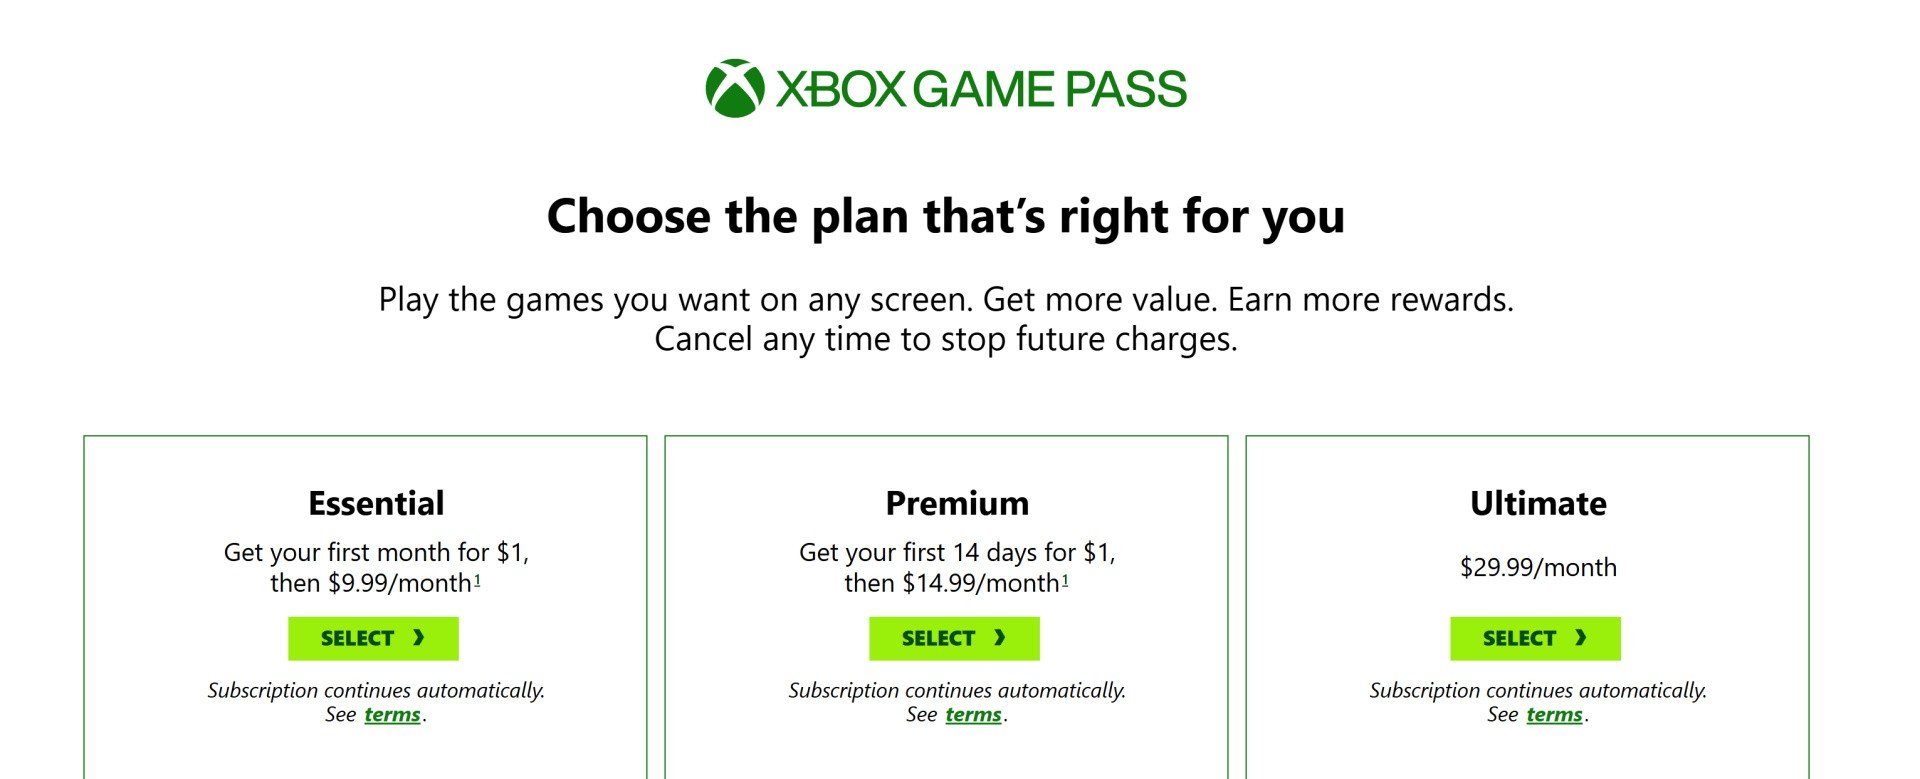Click Ultimate's 'Subscription continues automatically' note
This screenshot has height=779, width=1920.
1538,690
